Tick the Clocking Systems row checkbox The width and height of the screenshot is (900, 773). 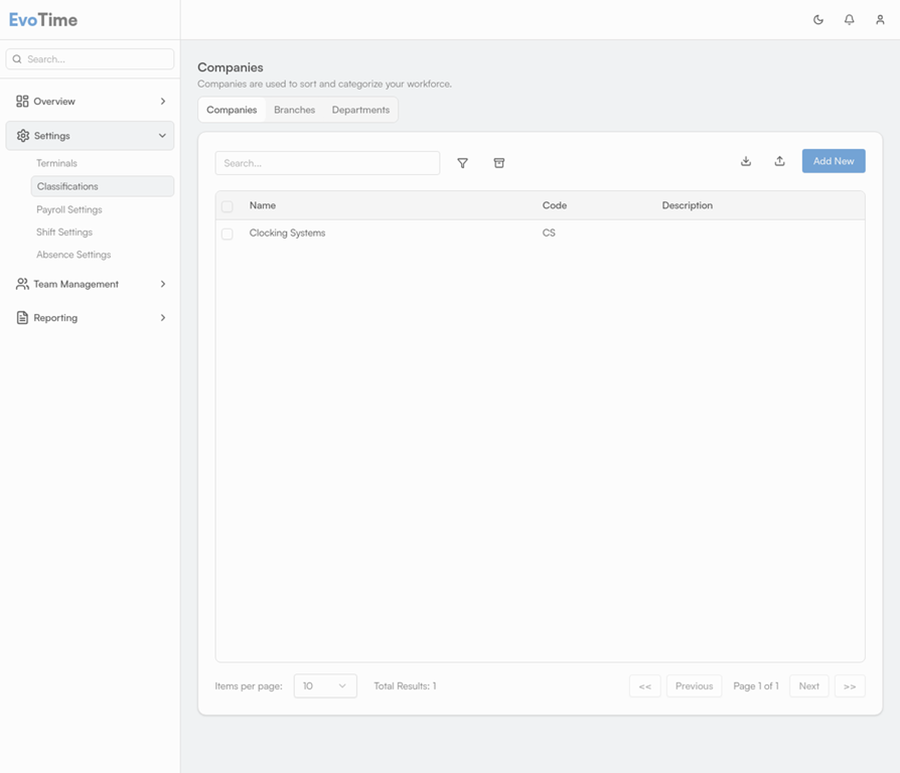[x=227, y=234]
